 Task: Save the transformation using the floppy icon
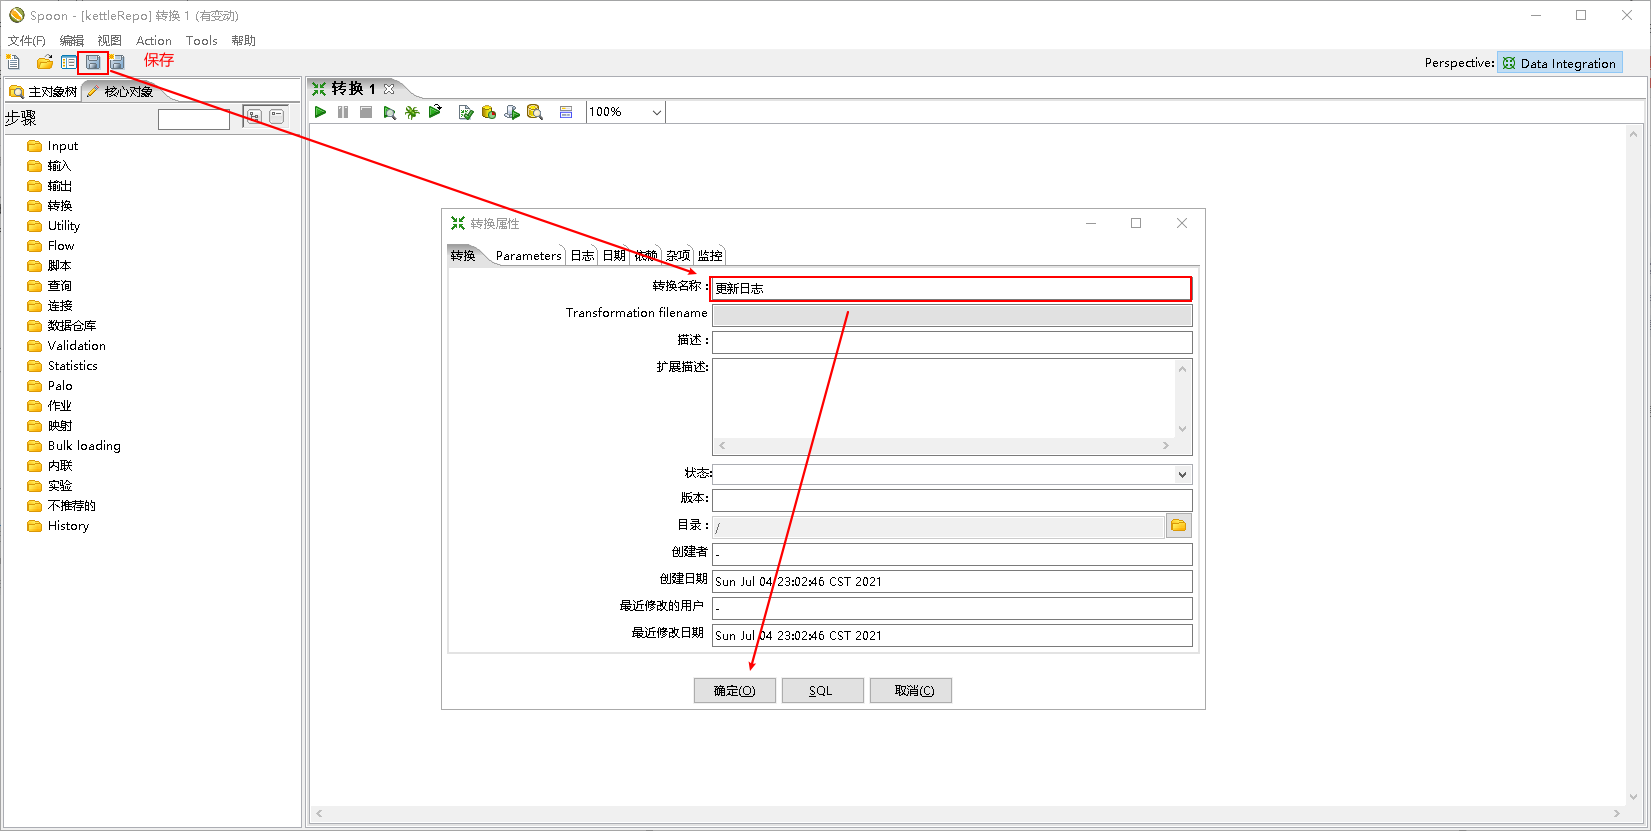(93, 63)
